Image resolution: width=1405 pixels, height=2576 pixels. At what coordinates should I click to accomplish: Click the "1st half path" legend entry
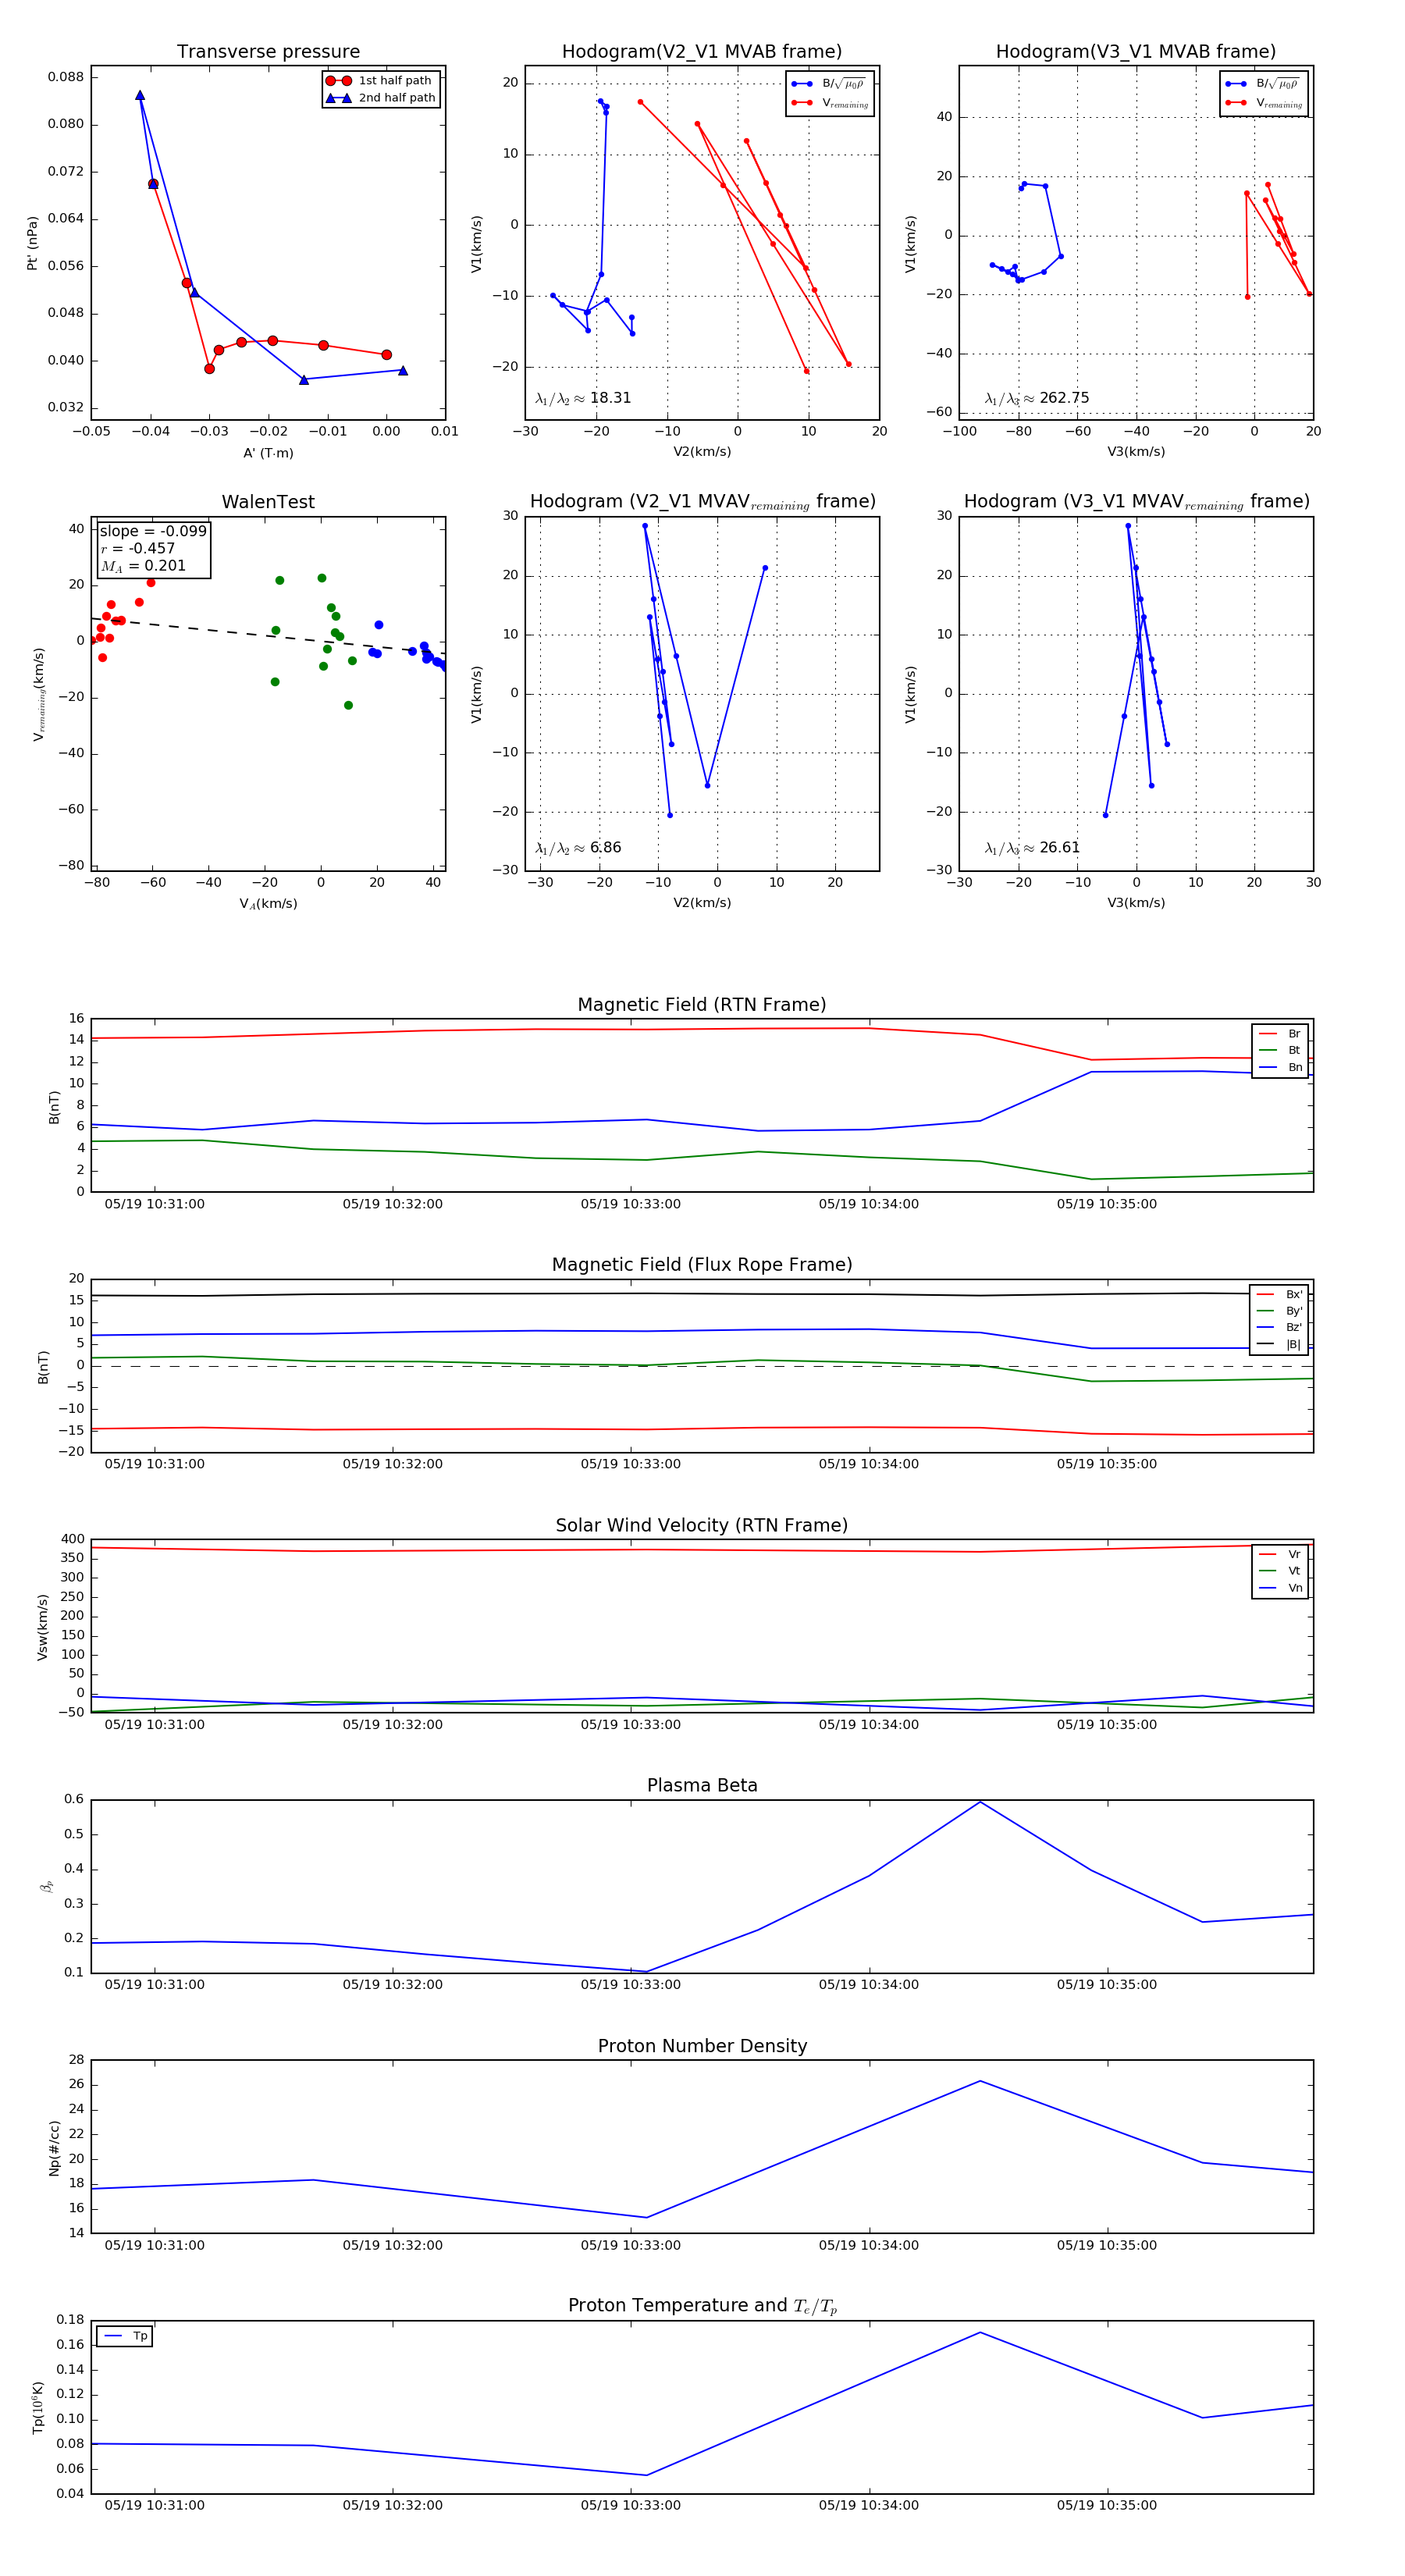381,81
